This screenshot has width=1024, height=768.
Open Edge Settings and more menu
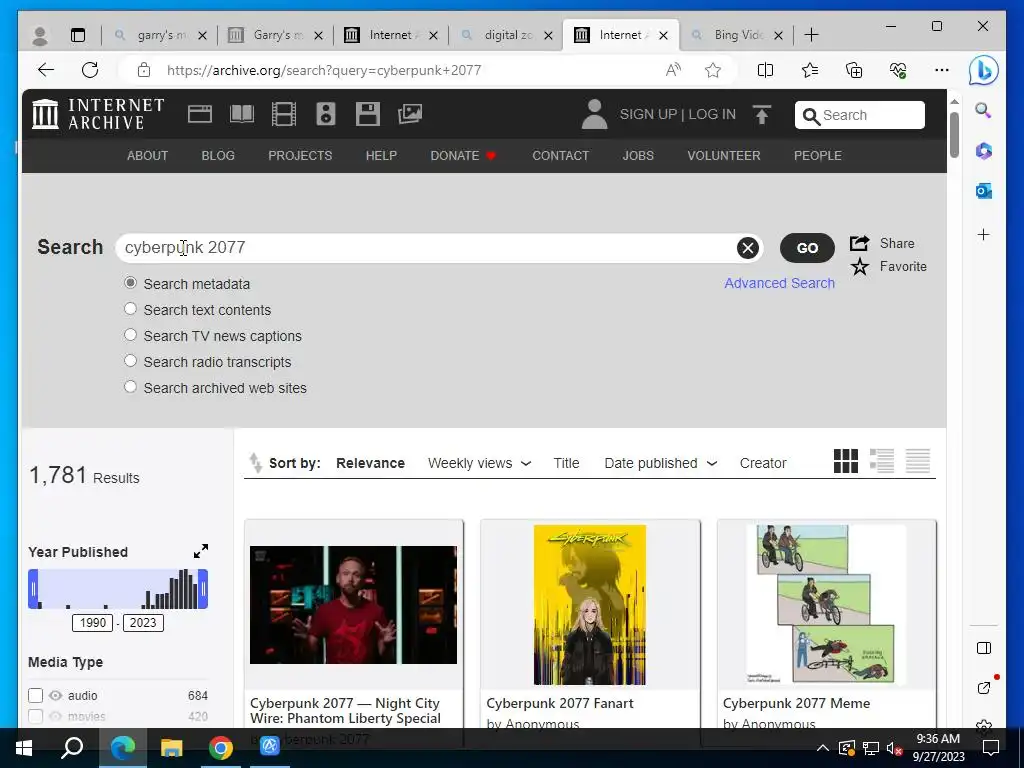[x=942, y=70]
